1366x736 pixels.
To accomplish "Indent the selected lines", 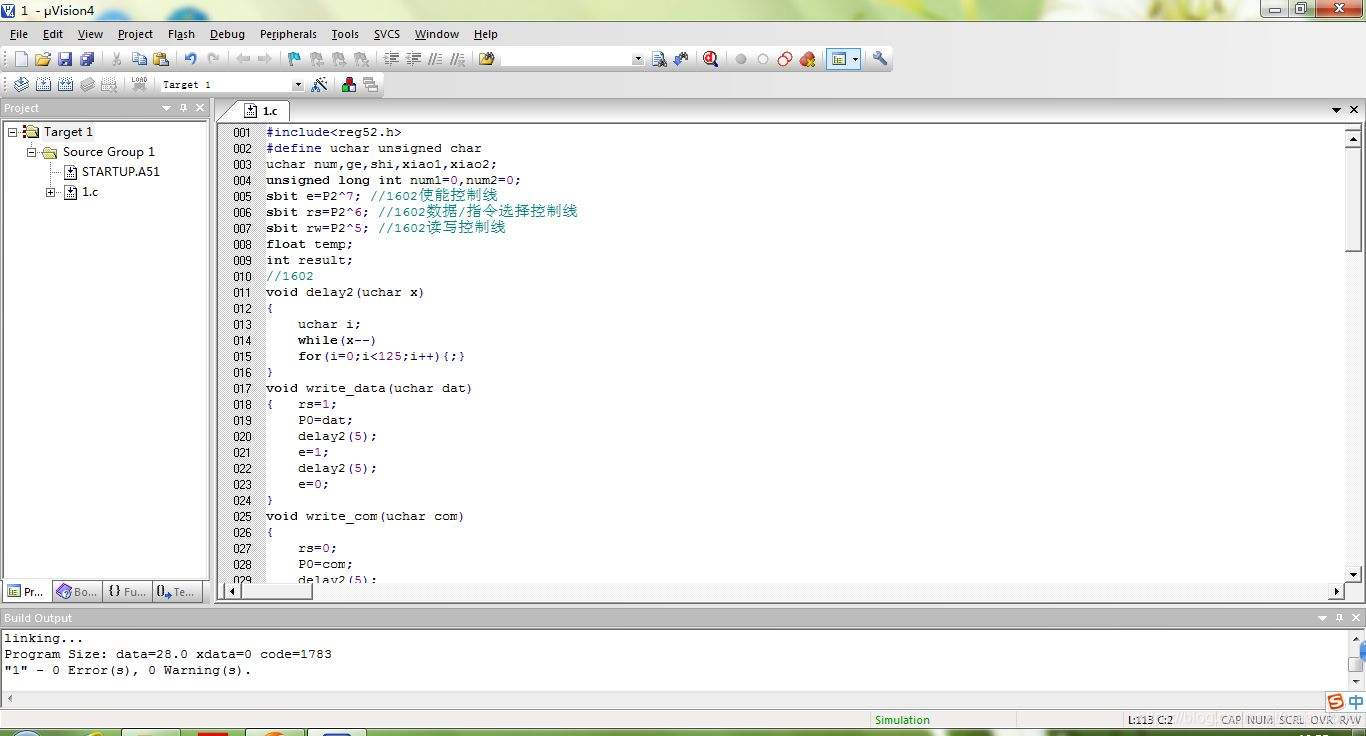I will tap(391, 59).
